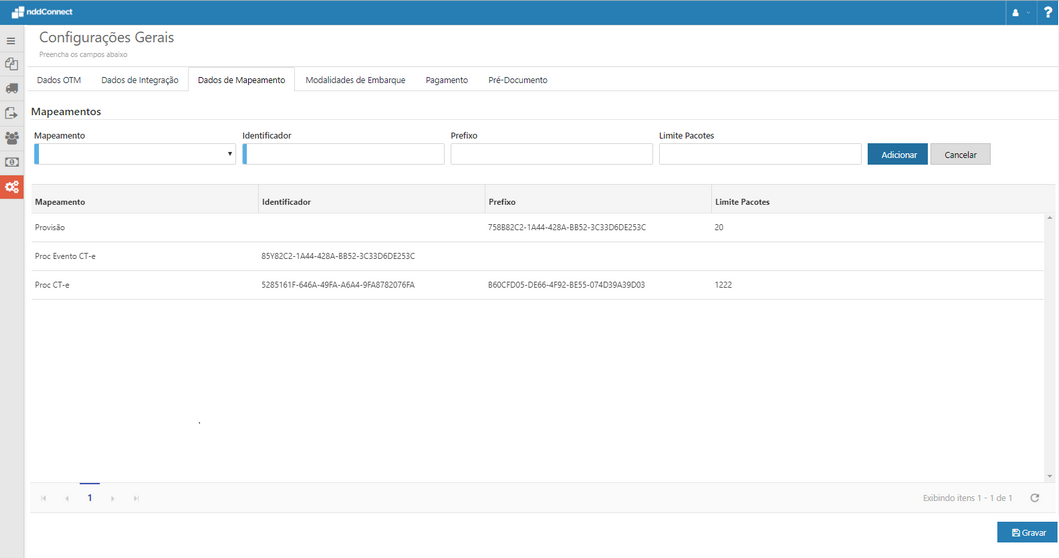Switch to the Pré-Documento tab
This screenshot has width=1059, height=558.
[x=517, y=80]
